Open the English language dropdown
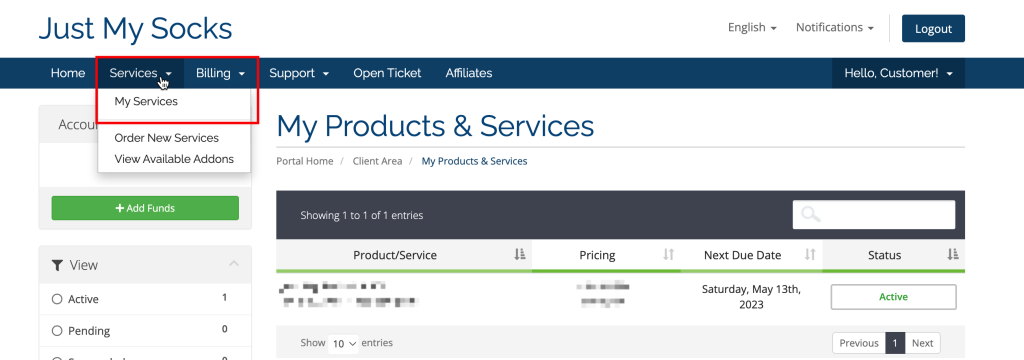The image size is (1024, 360). [752, 27]
